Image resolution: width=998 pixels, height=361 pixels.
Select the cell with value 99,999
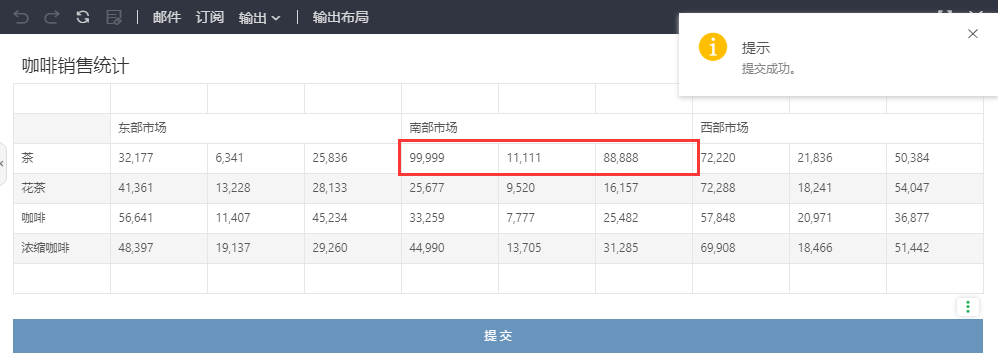tap(450, 158)
